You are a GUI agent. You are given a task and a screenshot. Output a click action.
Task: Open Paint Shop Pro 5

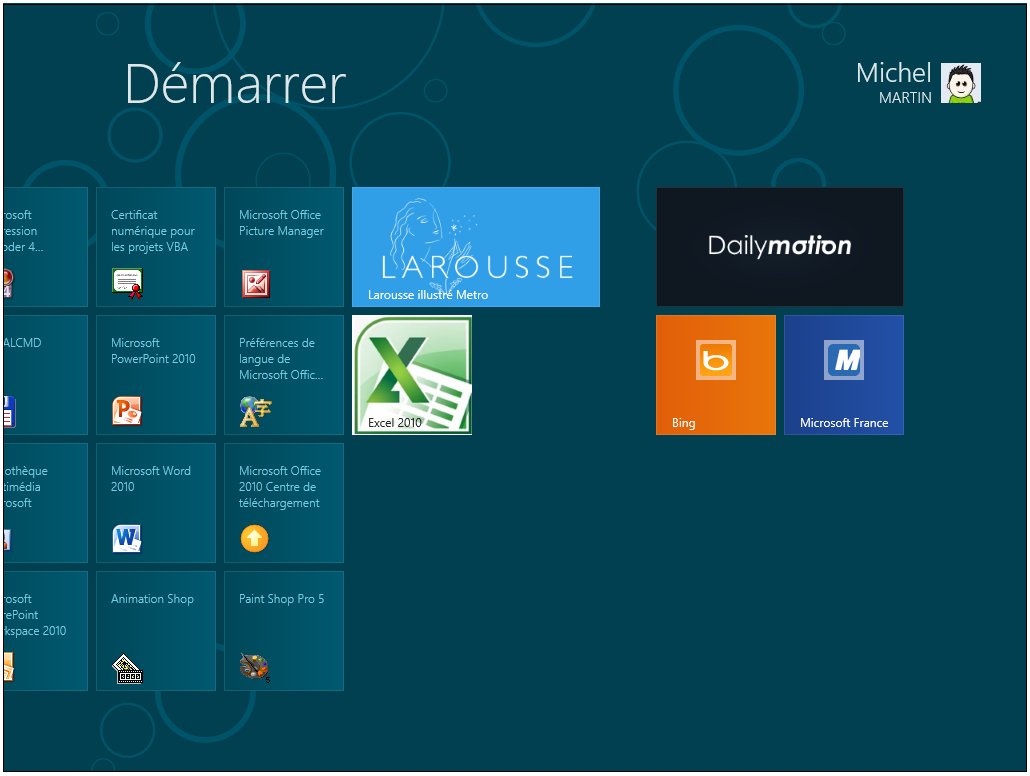pyautogui.click(x=283, y=631)
